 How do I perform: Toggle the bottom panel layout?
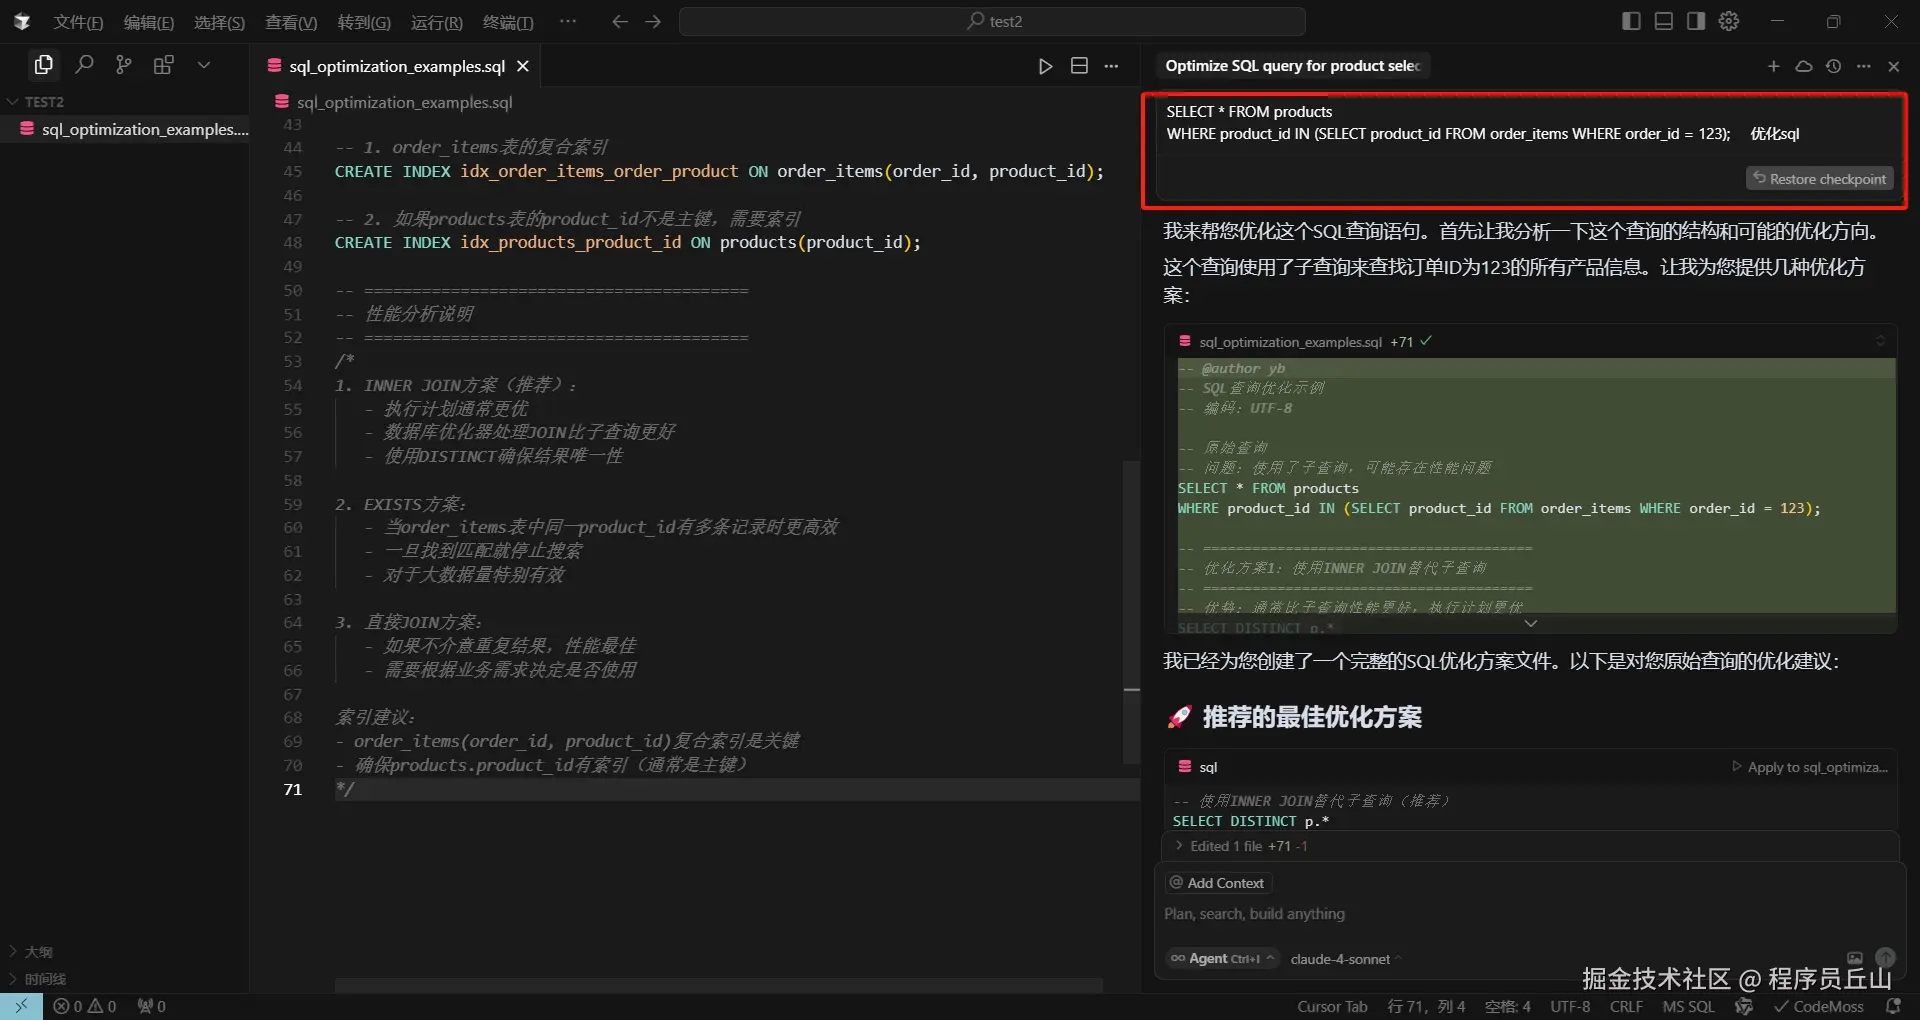1664,21
